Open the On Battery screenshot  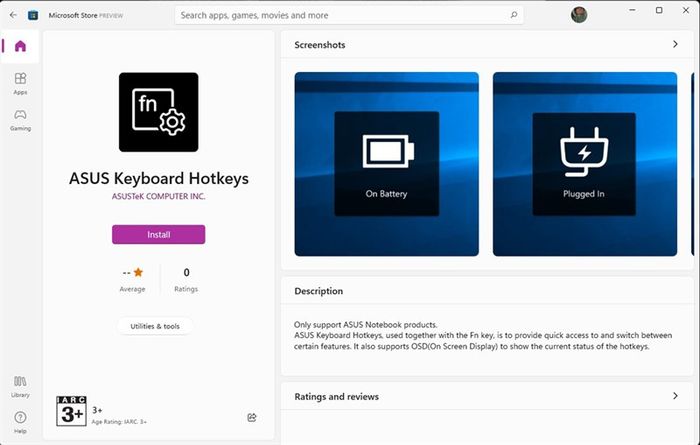[387, 164]
